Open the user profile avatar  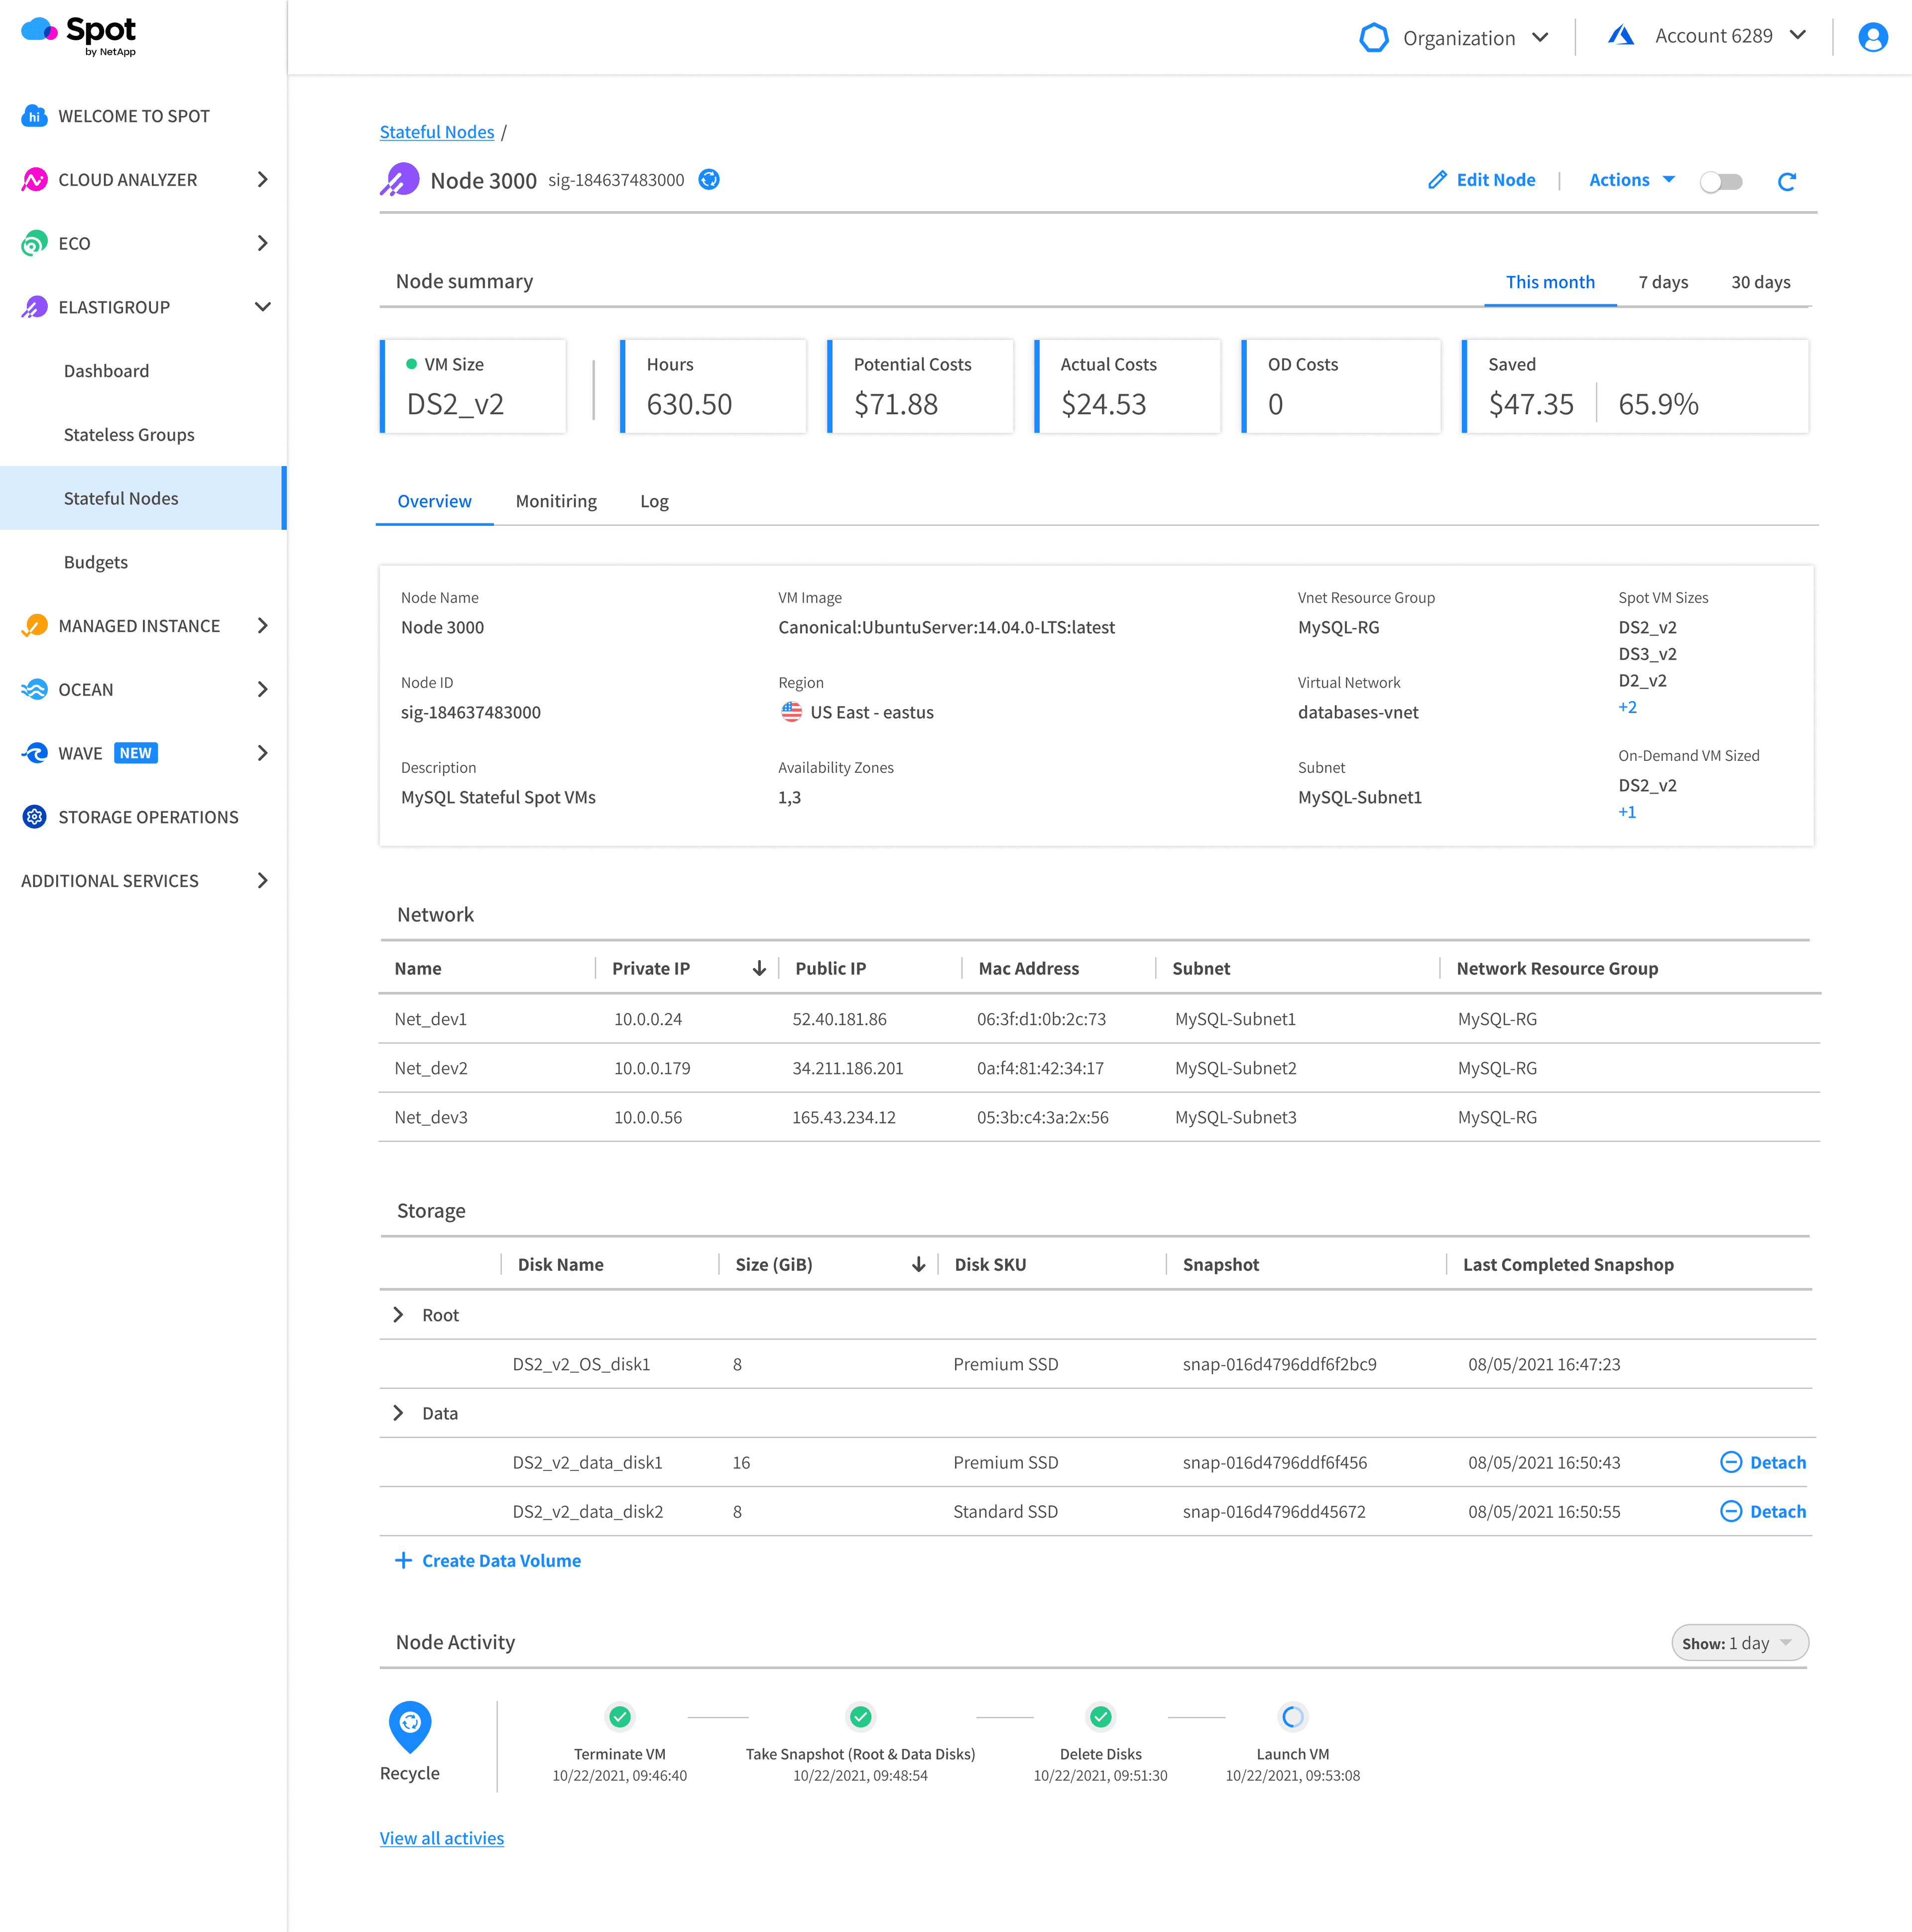click(1872, 37)
